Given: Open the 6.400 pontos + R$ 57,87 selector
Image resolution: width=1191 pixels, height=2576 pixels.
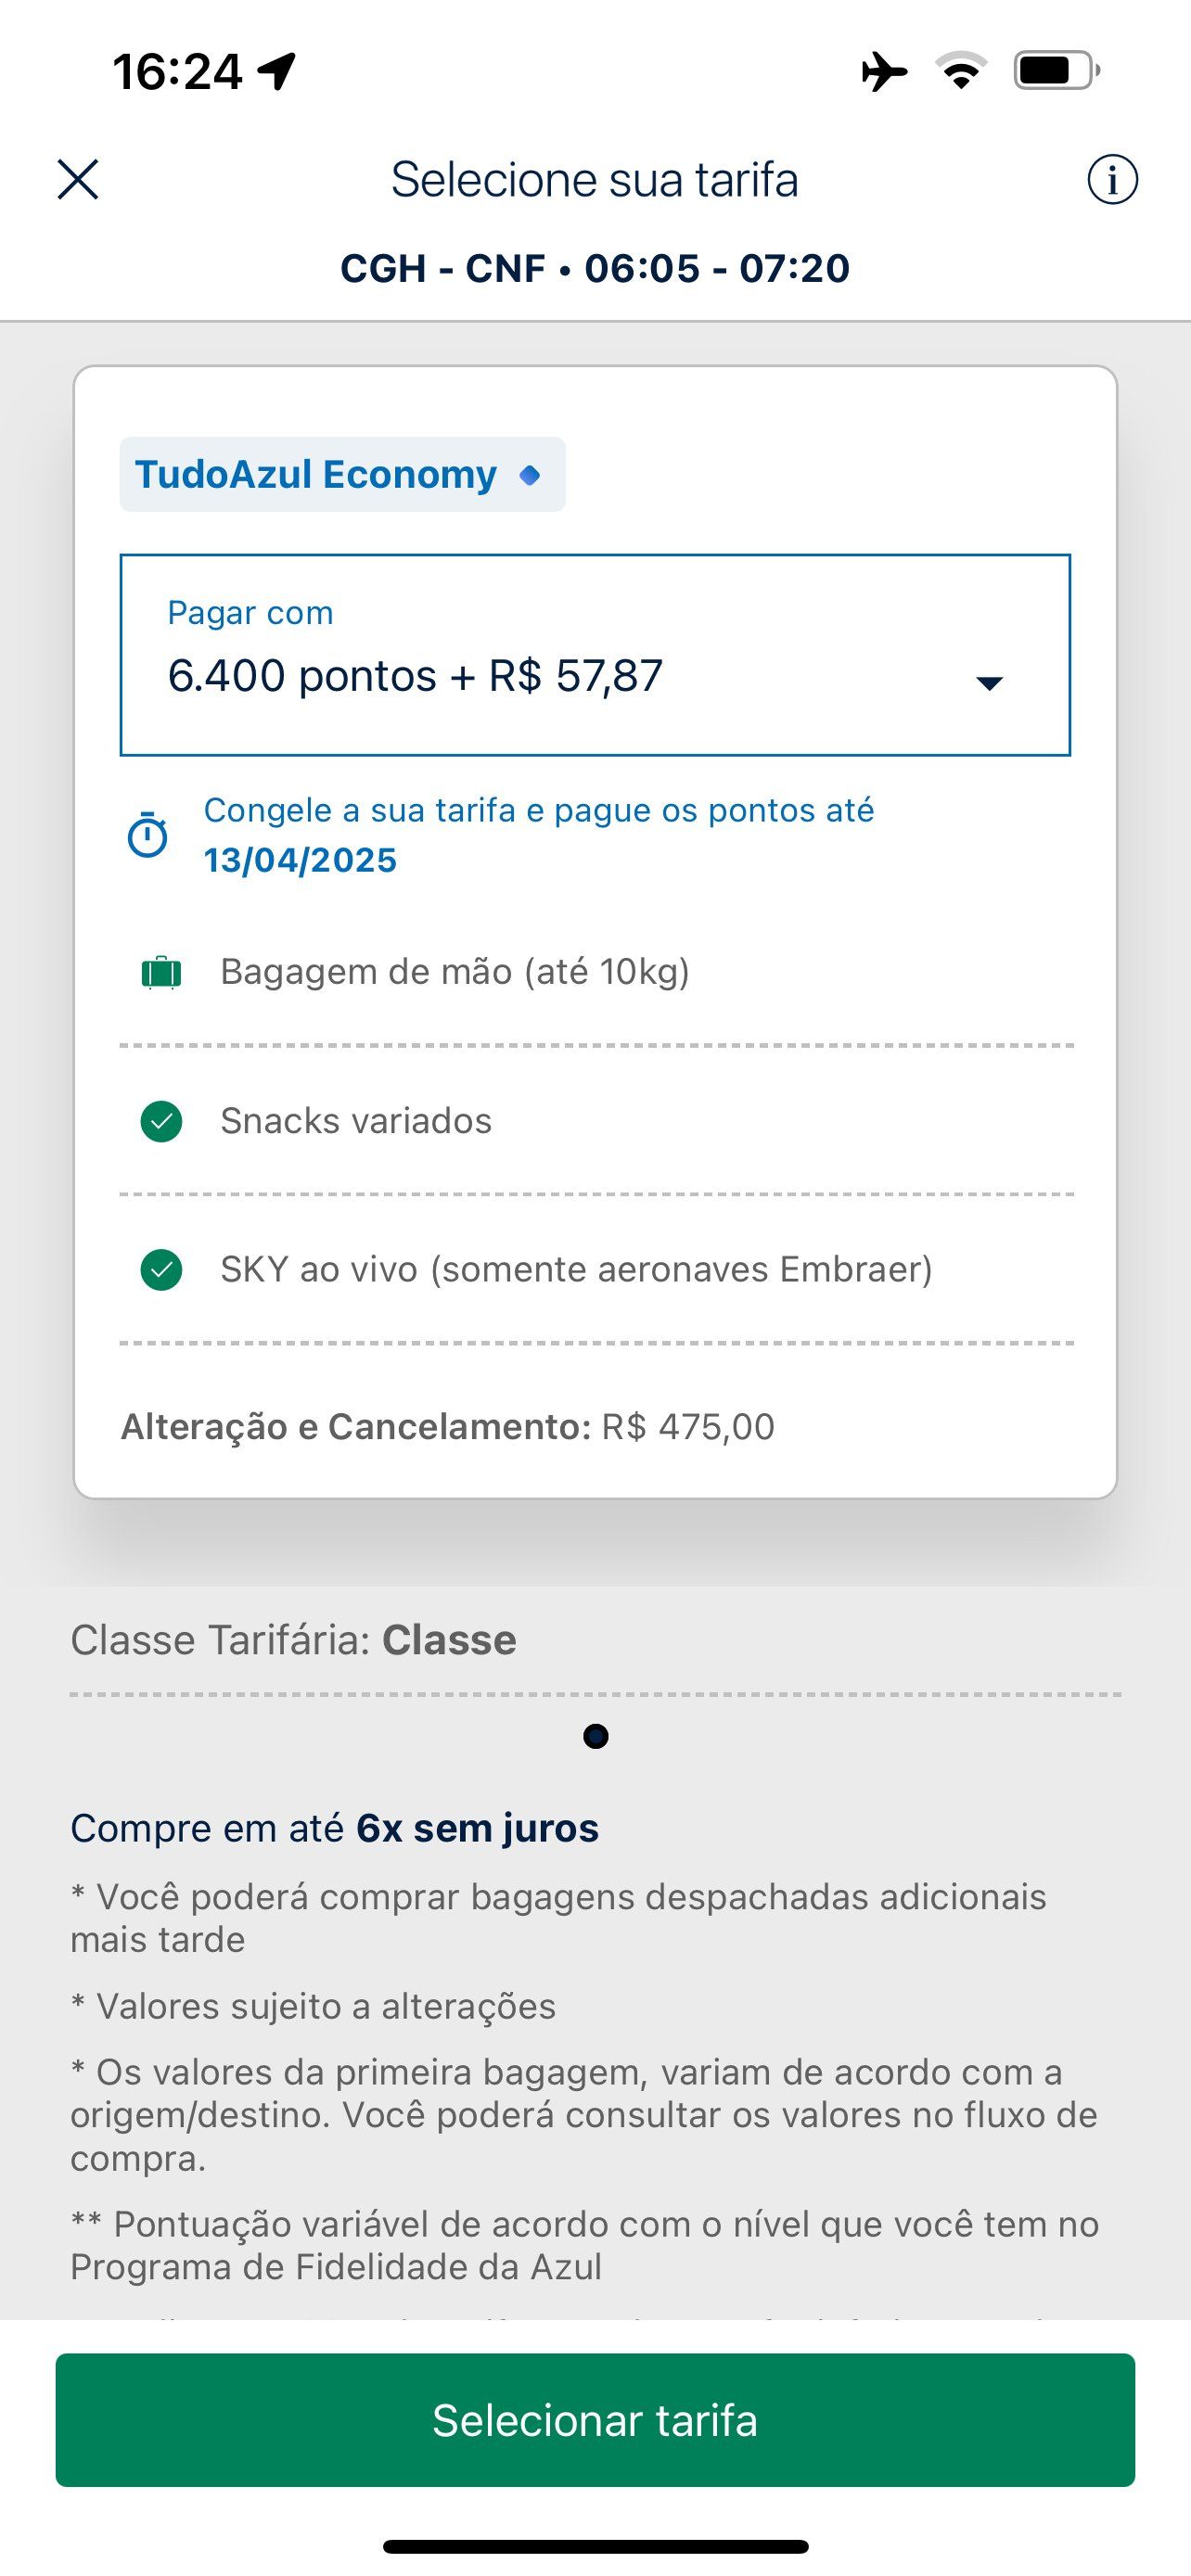Looking at the screenshot, I should (595, 655).
